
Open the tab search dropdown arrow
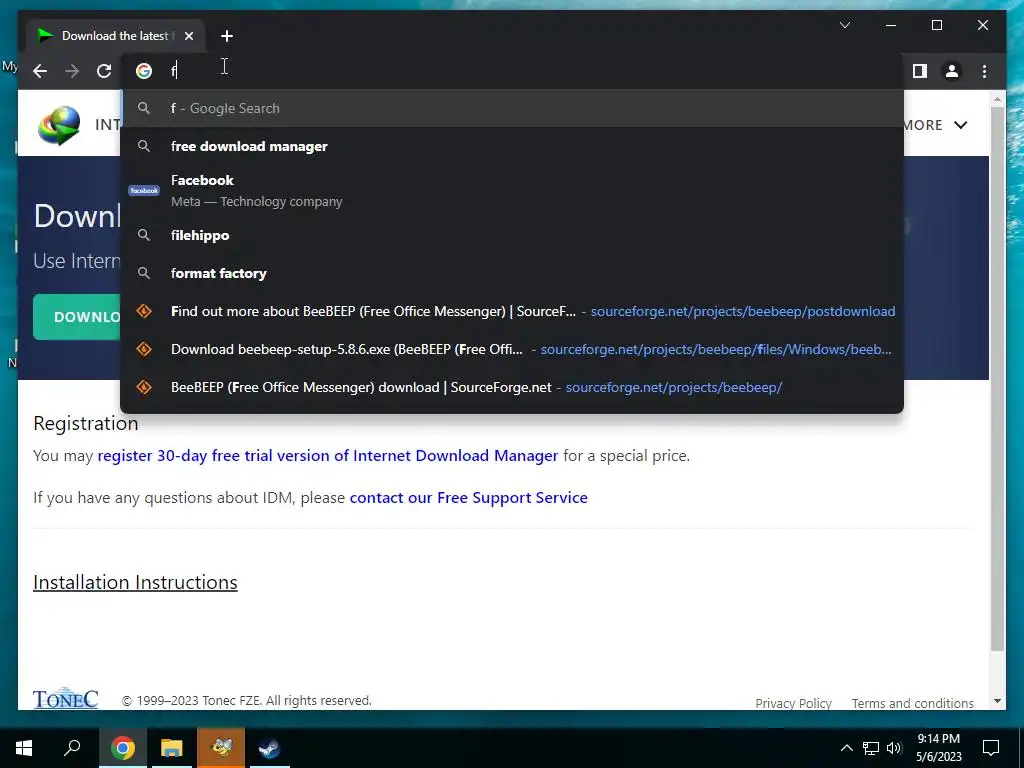[844, 25]
